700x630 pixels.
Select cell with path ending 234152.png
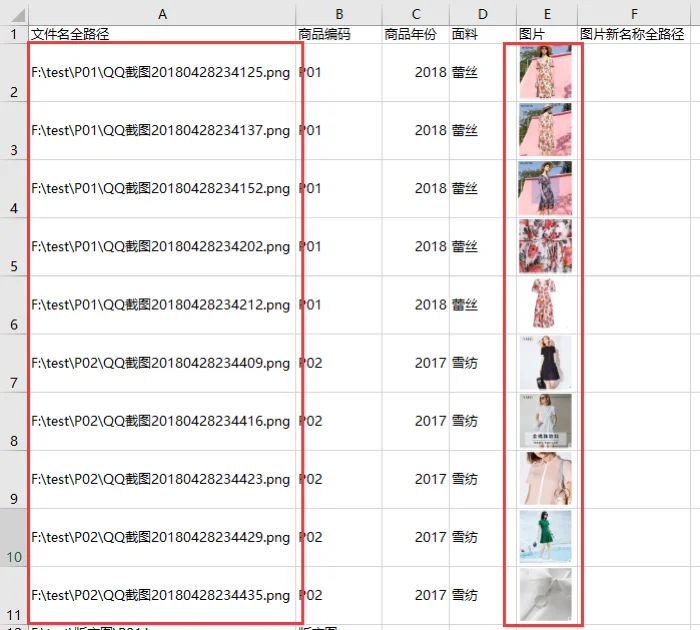coord(162,189)
